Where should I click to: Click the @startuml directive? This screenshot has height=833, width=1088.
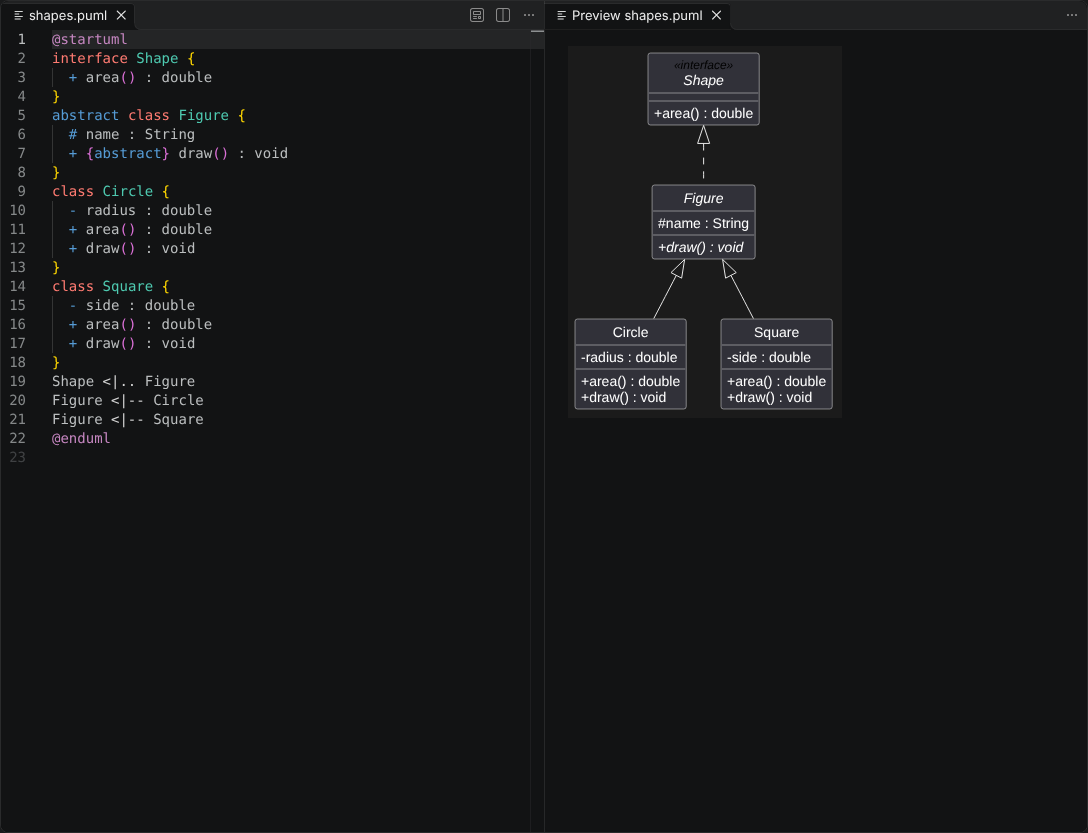90,40
